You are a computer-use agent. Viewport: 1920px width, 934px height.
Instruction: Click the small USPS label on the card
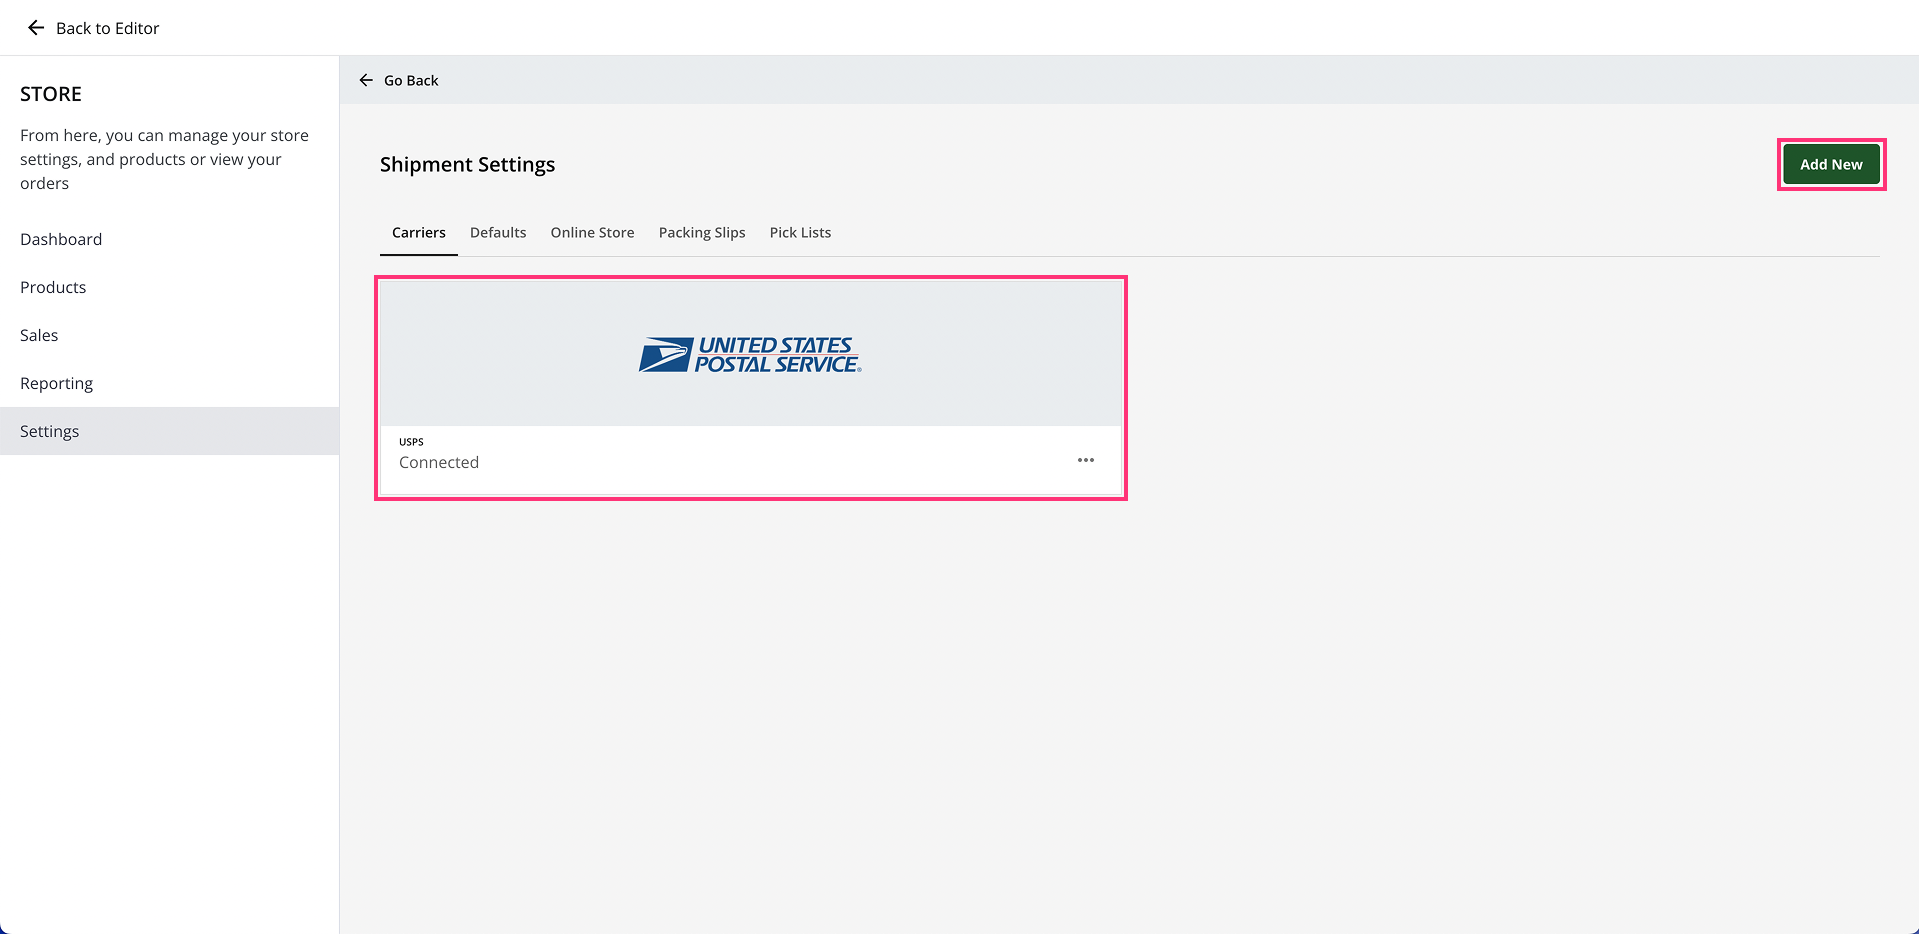pyautogui.click(x=411, y=441)
